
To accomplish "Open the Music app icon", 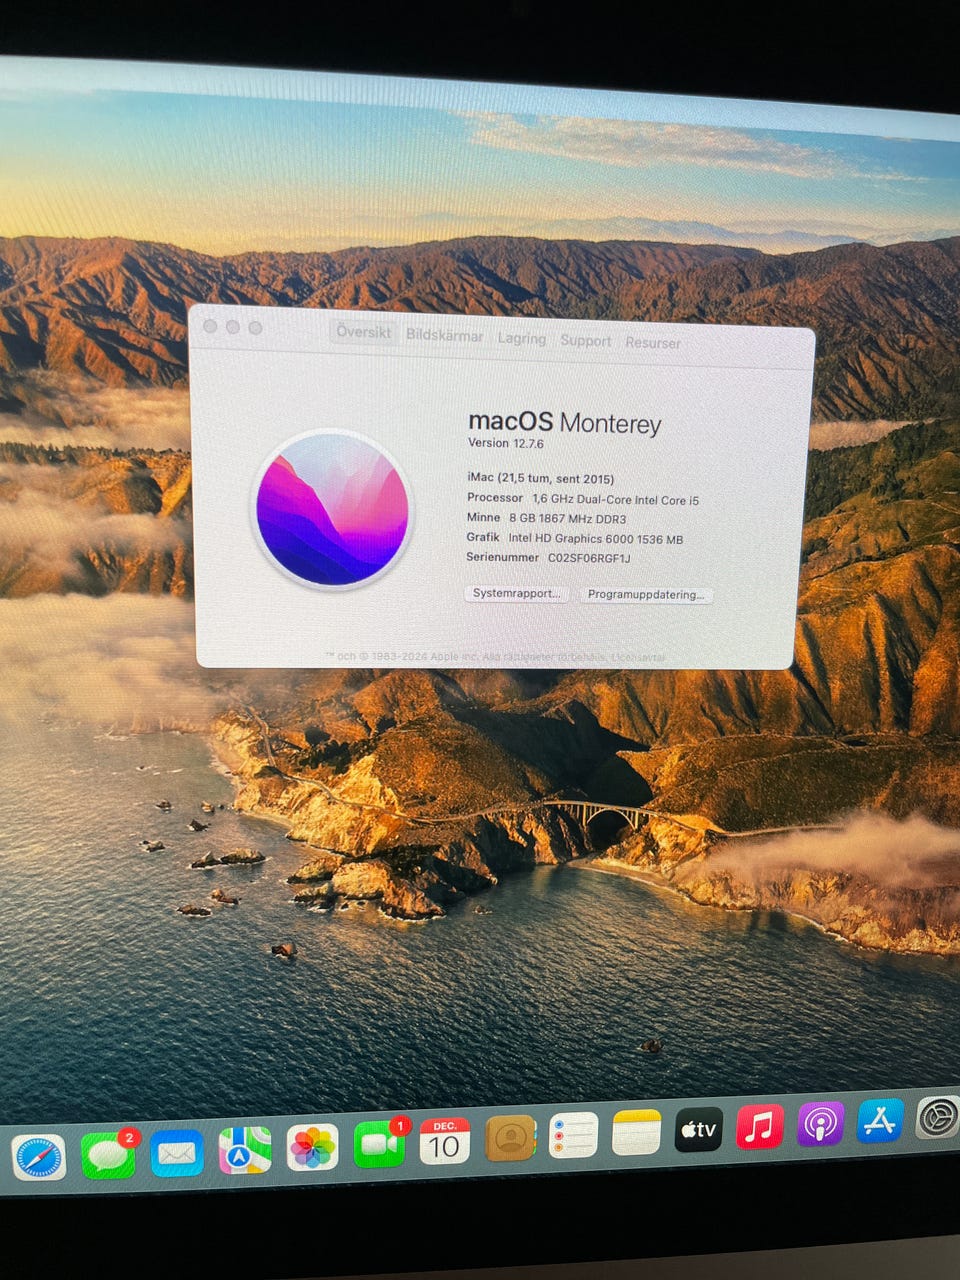I will tap(760, 1127).
